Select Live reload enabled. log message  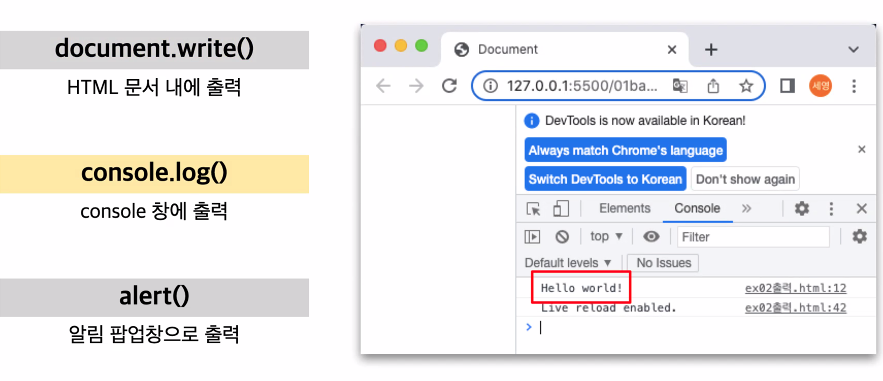pos(608,308)
